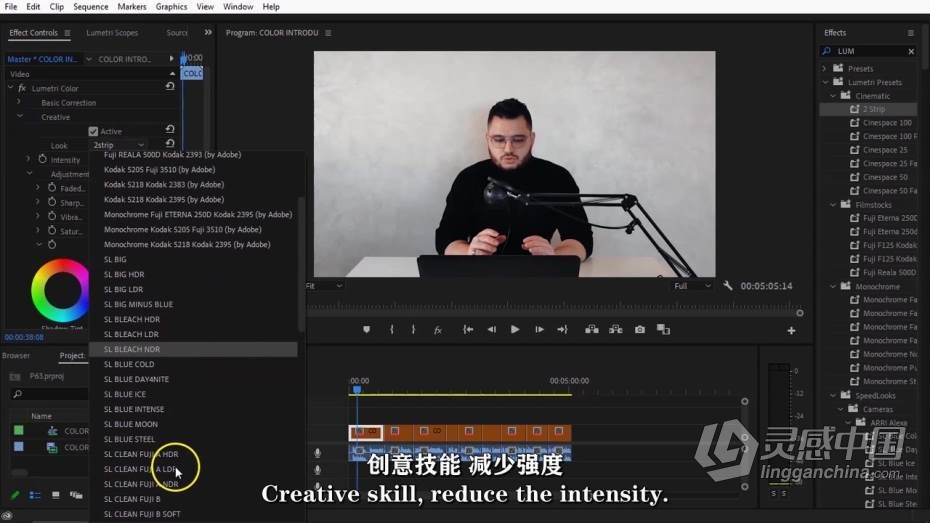Open the Button Editor plus icon
Screen dimensions: 930x523
point(791,331)
